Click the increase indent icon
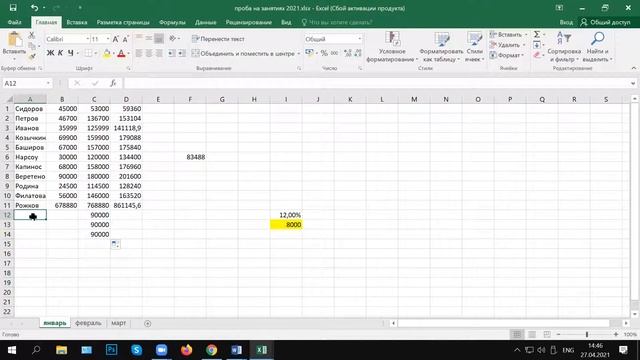Viewport: 640px width, 360px height. click(182, 53)
